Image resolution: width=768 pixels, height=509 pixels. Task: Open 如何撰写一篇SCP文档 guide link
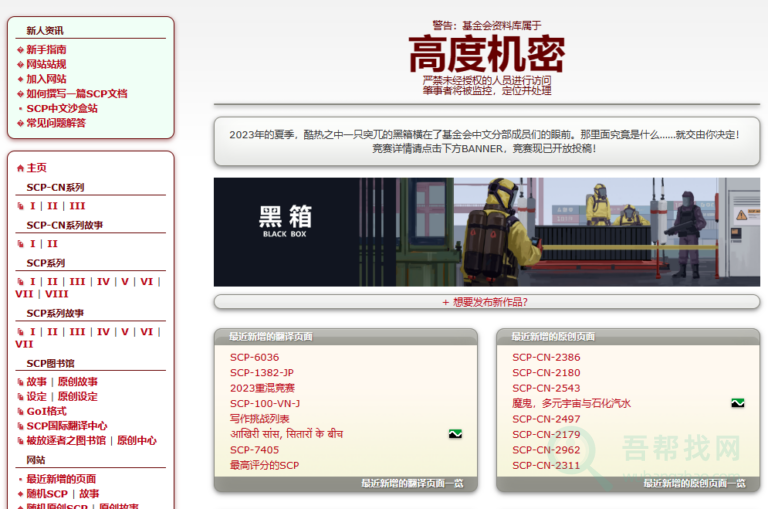pos(76,94)
